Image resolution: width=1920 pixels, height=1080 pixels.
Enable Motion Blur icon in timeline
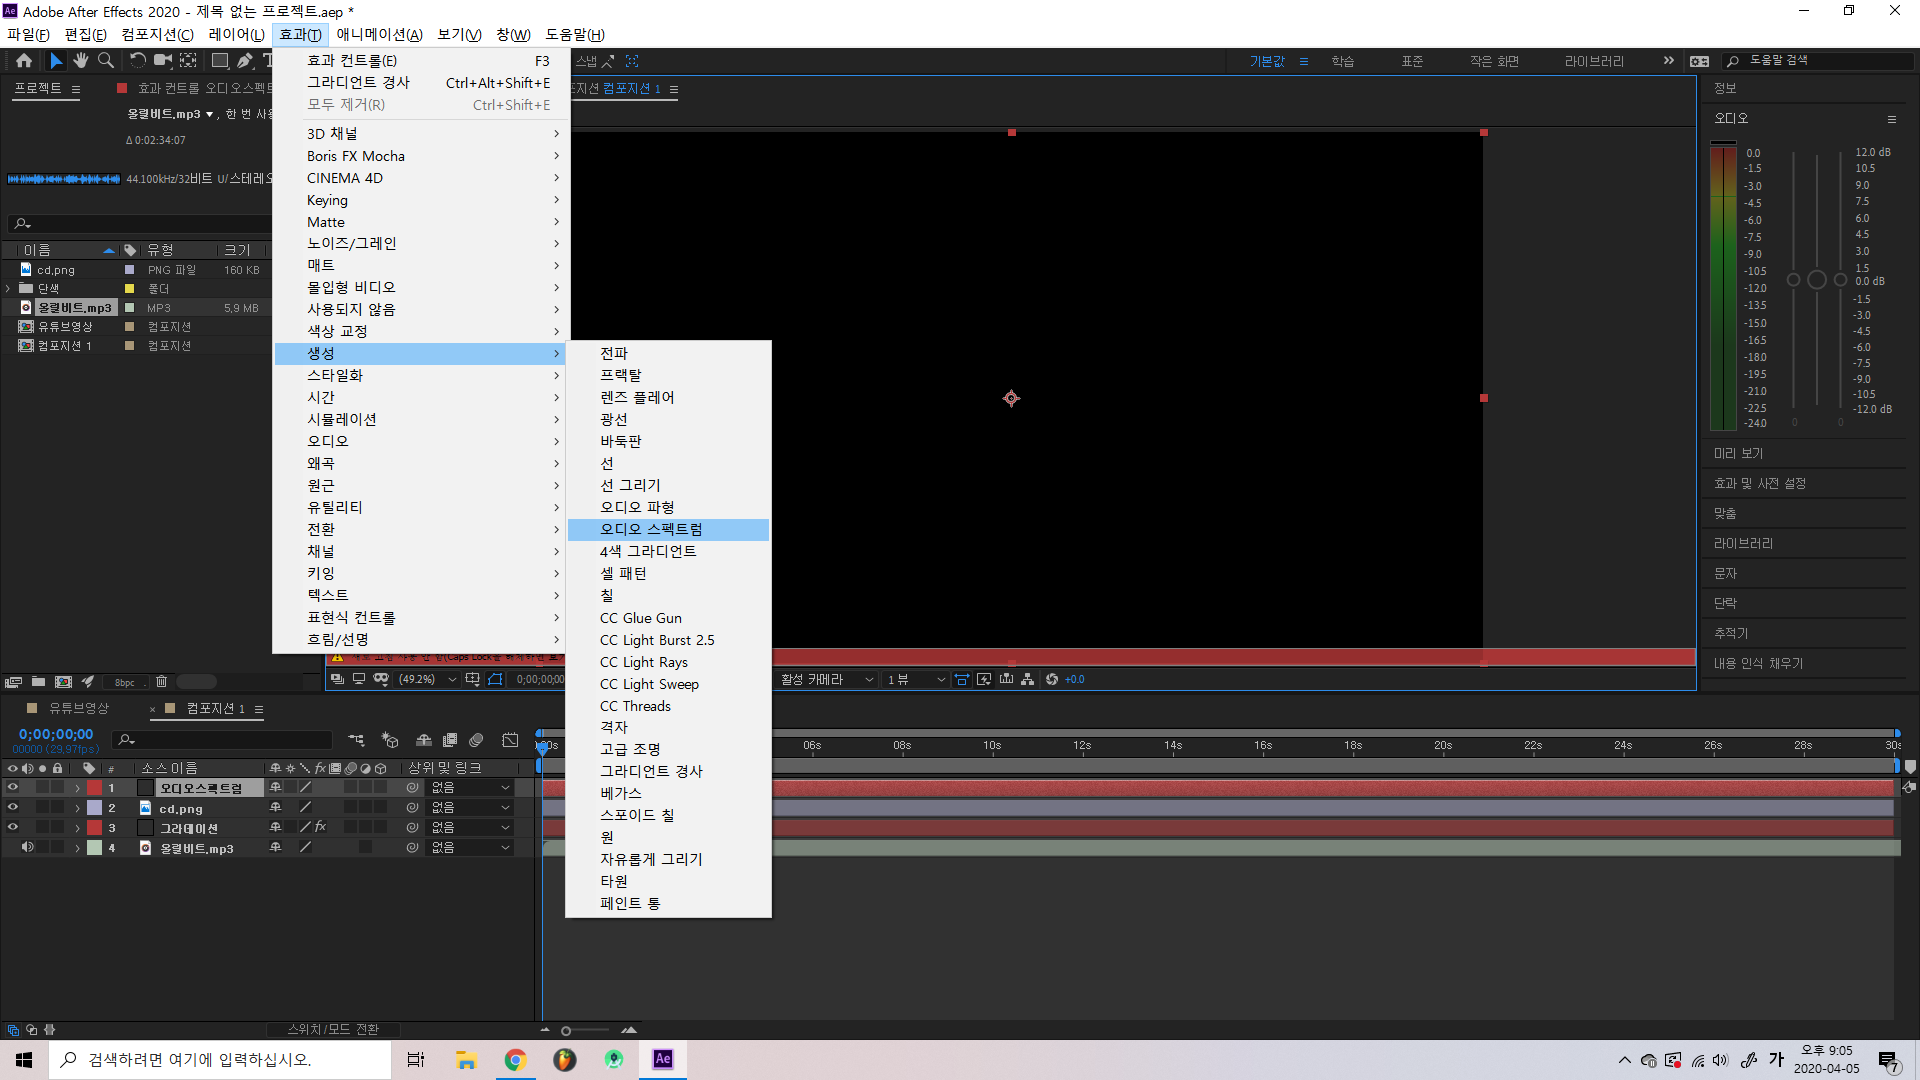tap(477, 740)
